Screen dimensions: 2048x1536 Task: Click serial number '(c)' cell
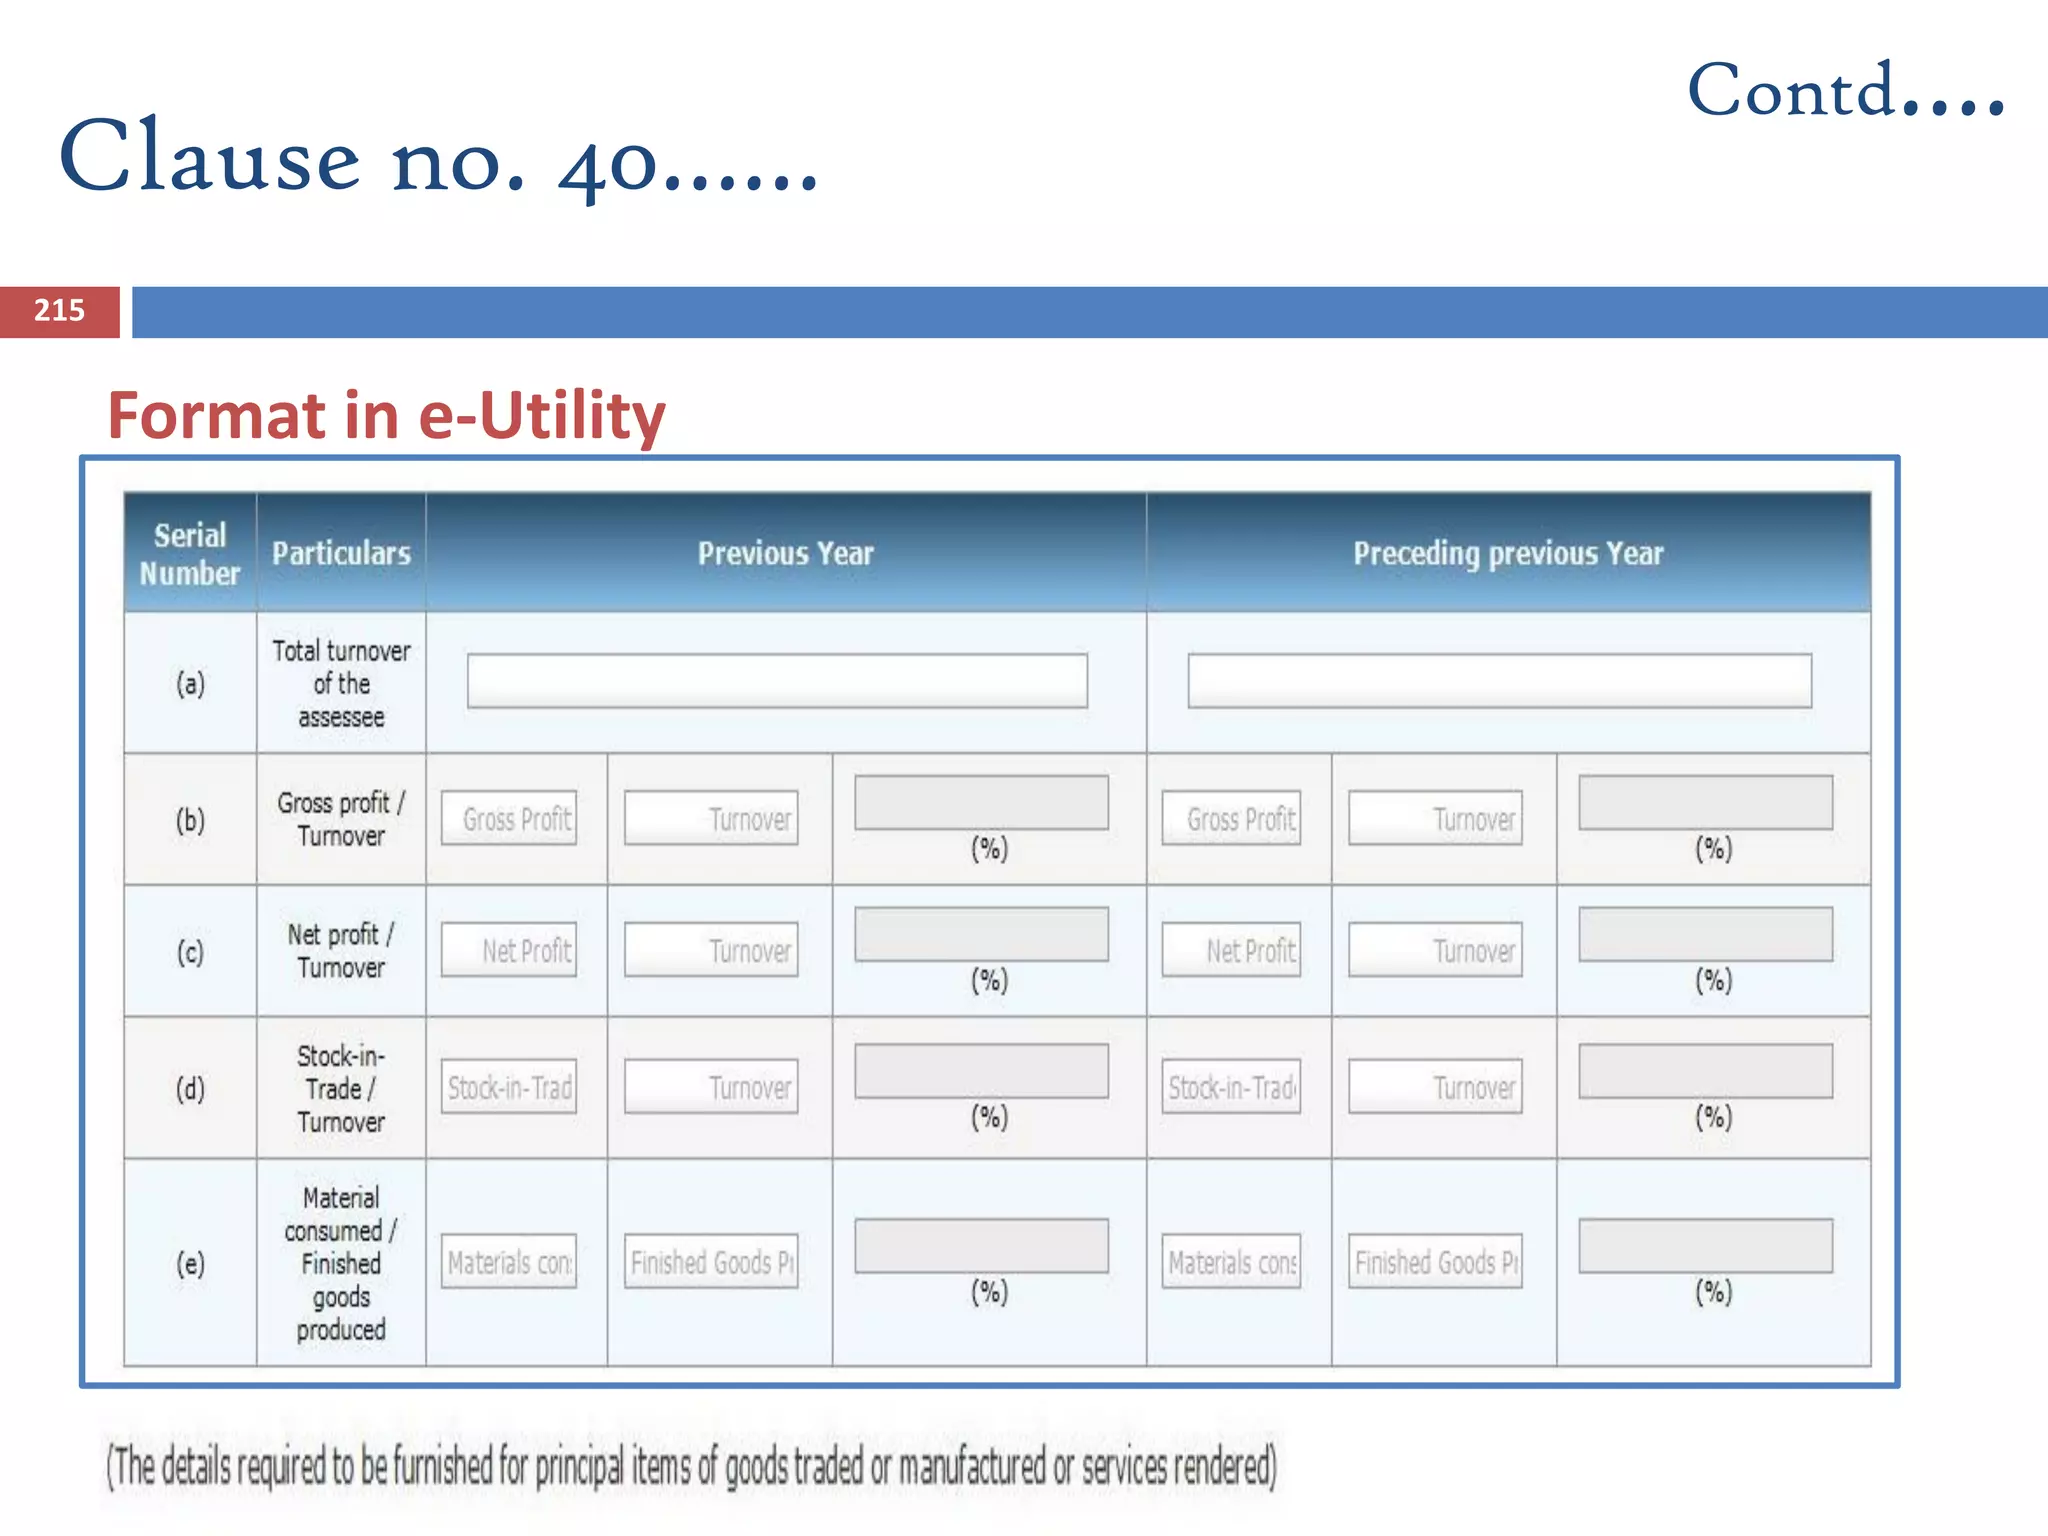coord(190,951)
